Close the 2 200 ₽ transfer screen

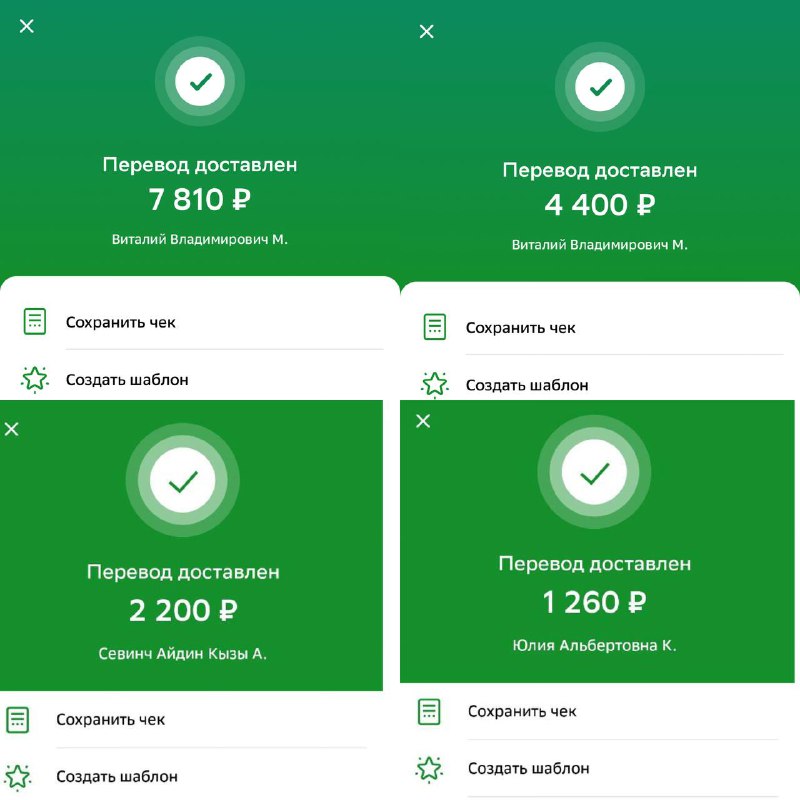(x=12, y=429)
